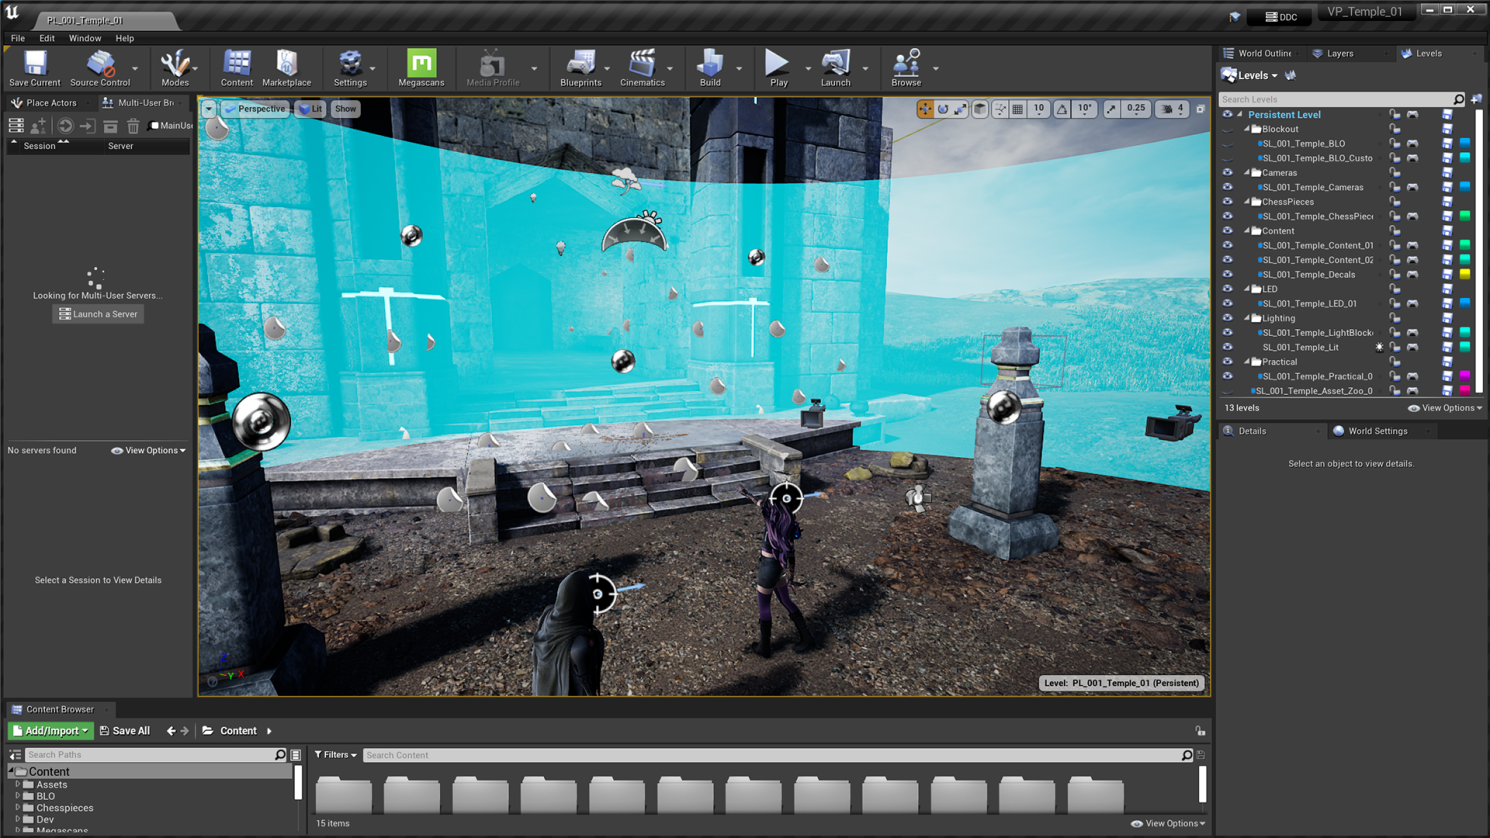Click the yellow color swatch beside SL_001_Temple_Decals
The image size is (1490, 838).
(x=1465, y=274)
